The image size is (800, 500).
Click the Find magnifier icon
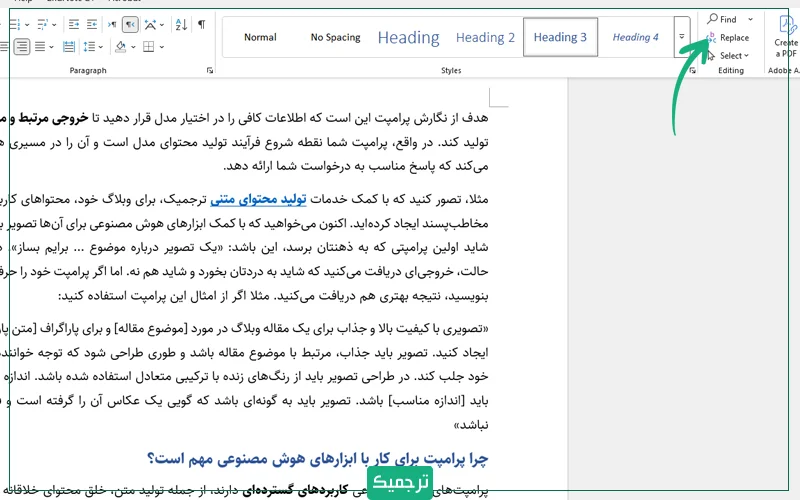click(x=712, y=19)
